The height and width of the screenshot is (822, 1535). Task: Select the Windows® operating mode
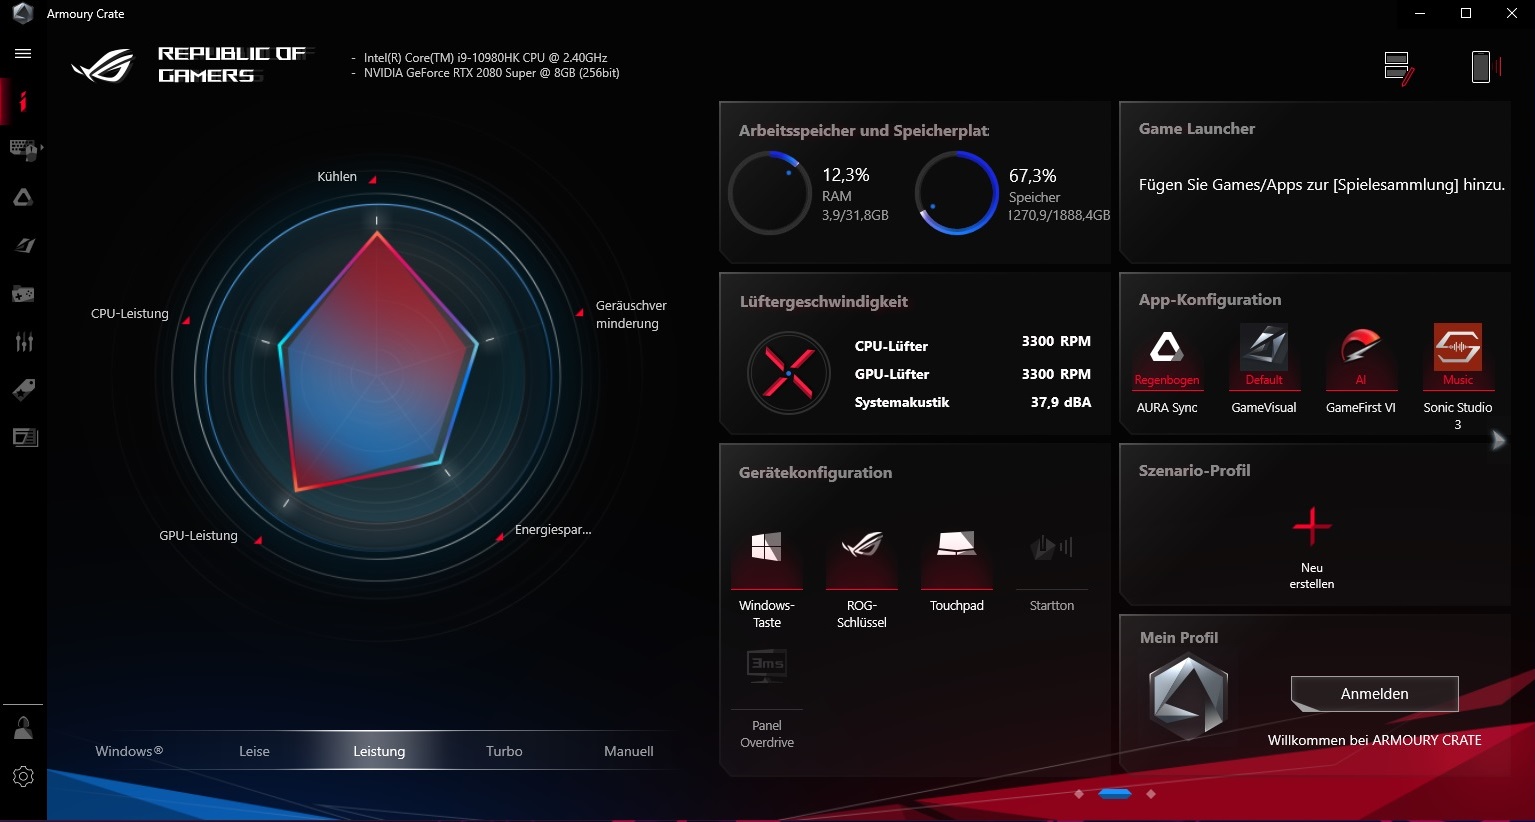129,751
